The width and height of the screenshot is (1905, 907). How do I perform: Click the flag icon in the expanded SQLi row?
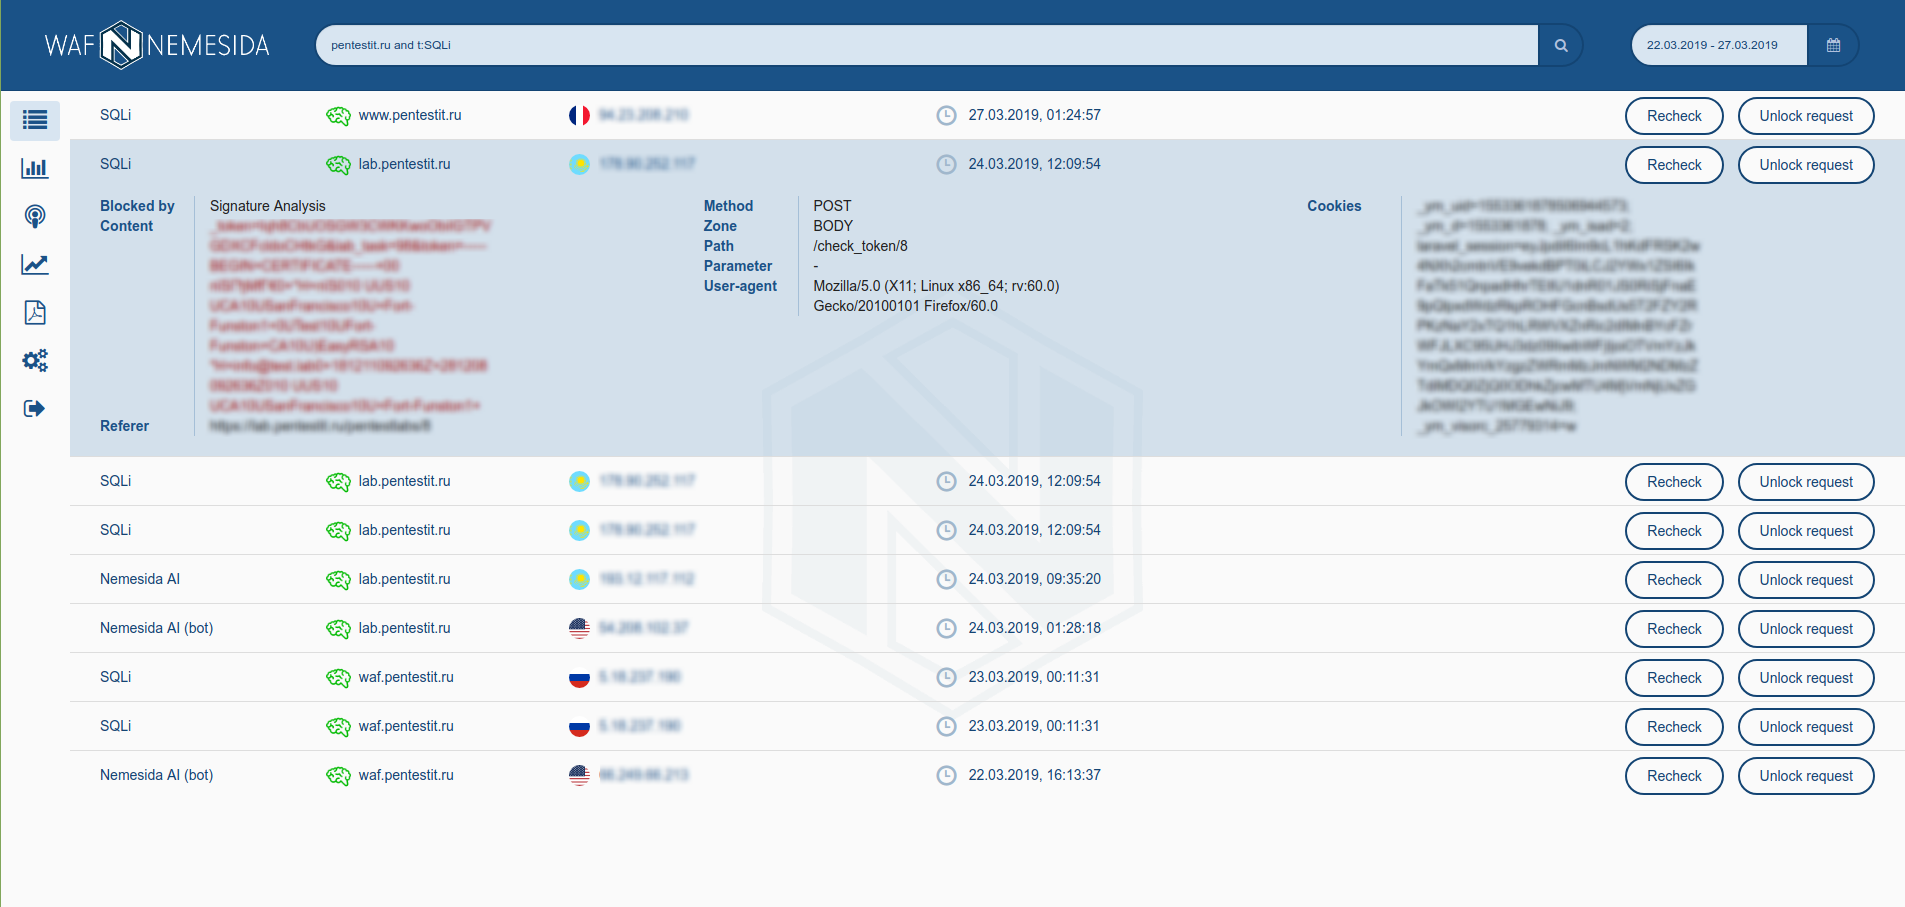pos(579,164)
